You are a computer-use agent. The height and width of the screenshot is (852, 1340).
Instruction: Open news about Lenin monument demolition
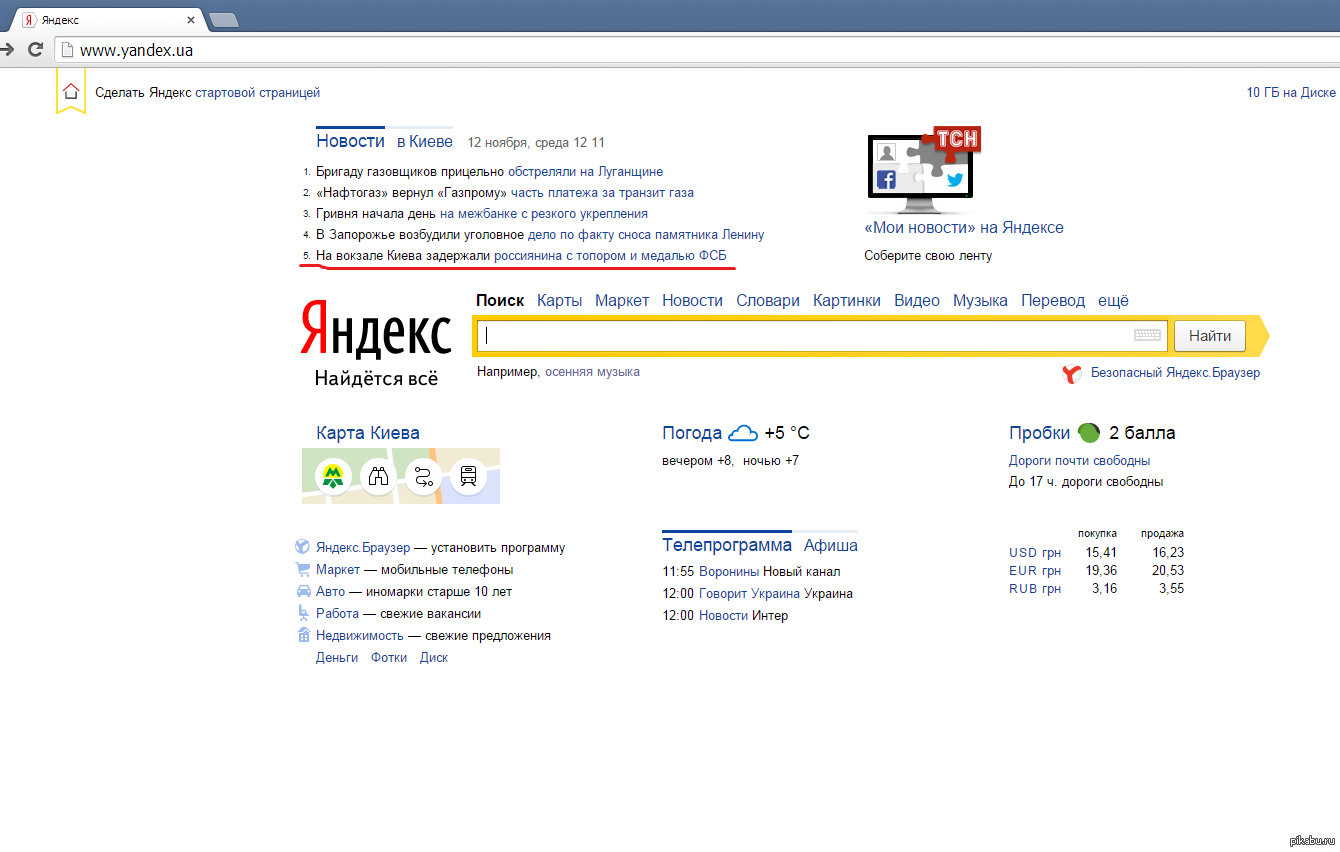pyautogui.click(x=646, y=234)
